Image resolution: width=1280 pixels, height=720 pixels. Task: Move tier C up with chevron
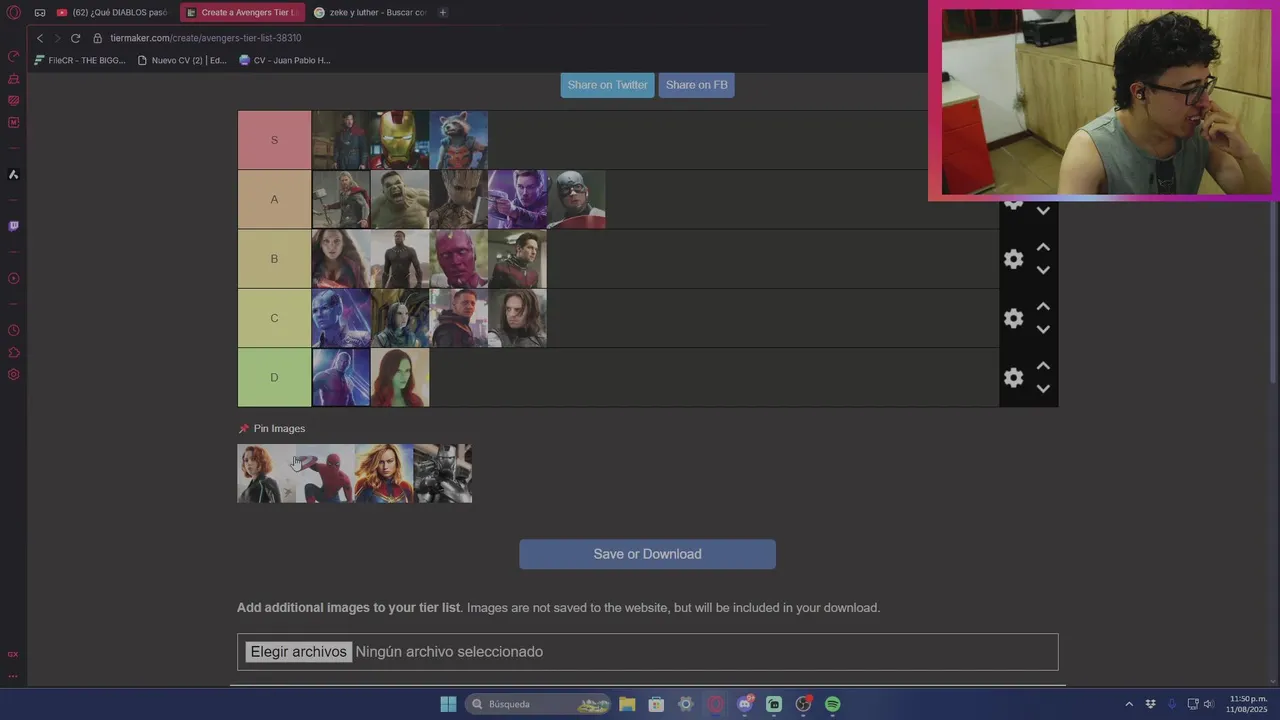click(1043, 306)
